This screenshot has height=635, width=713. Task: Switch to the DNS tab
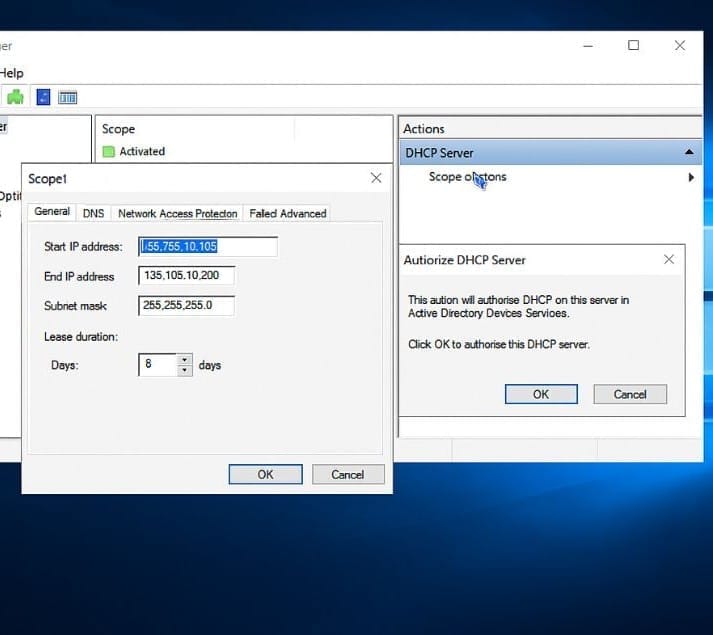pos(93,213)
